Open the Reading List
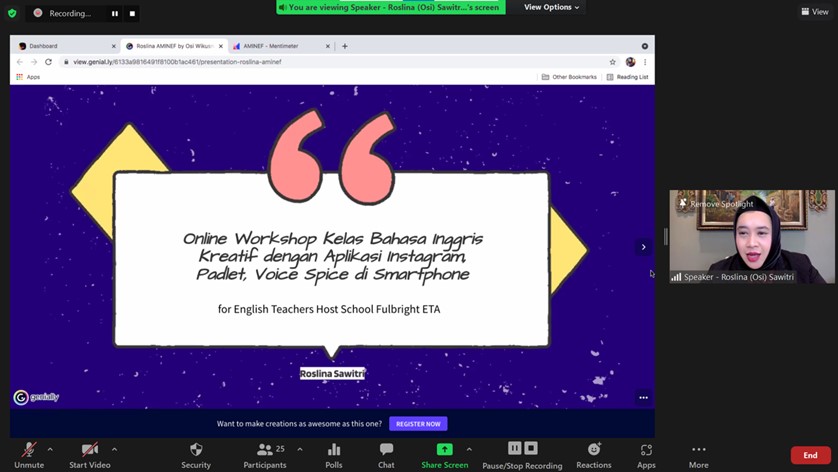 click(627, 77)
